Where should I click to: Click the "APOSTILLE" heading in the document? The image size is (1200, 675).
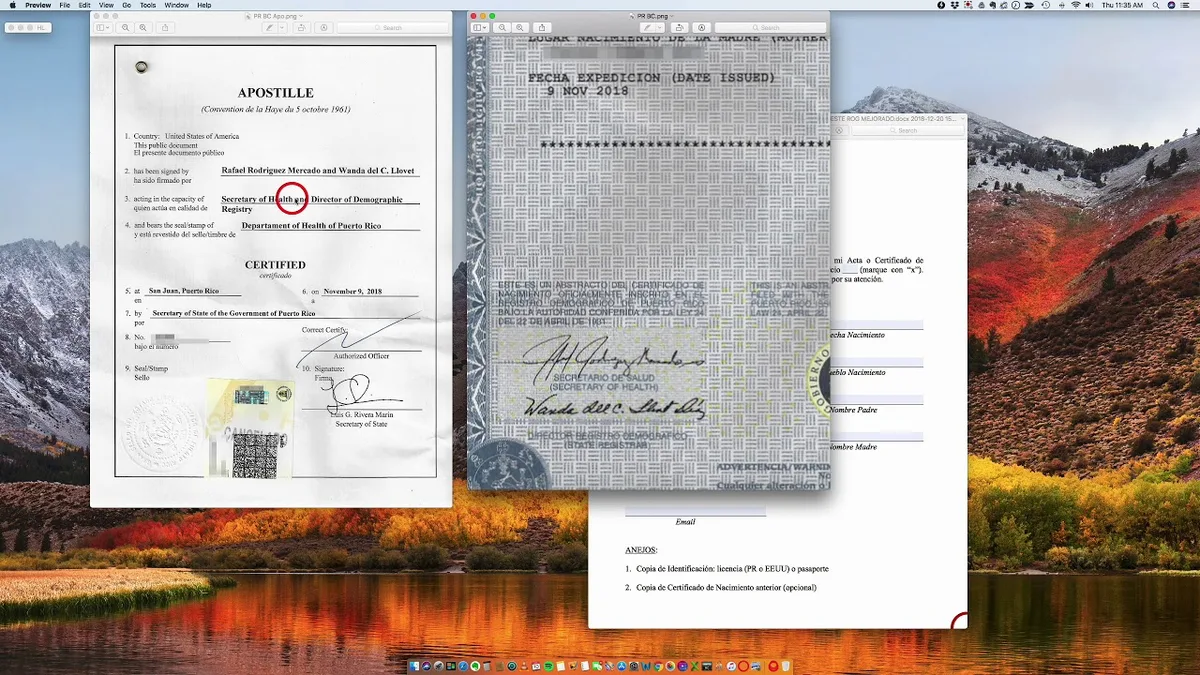click(275, 92)
